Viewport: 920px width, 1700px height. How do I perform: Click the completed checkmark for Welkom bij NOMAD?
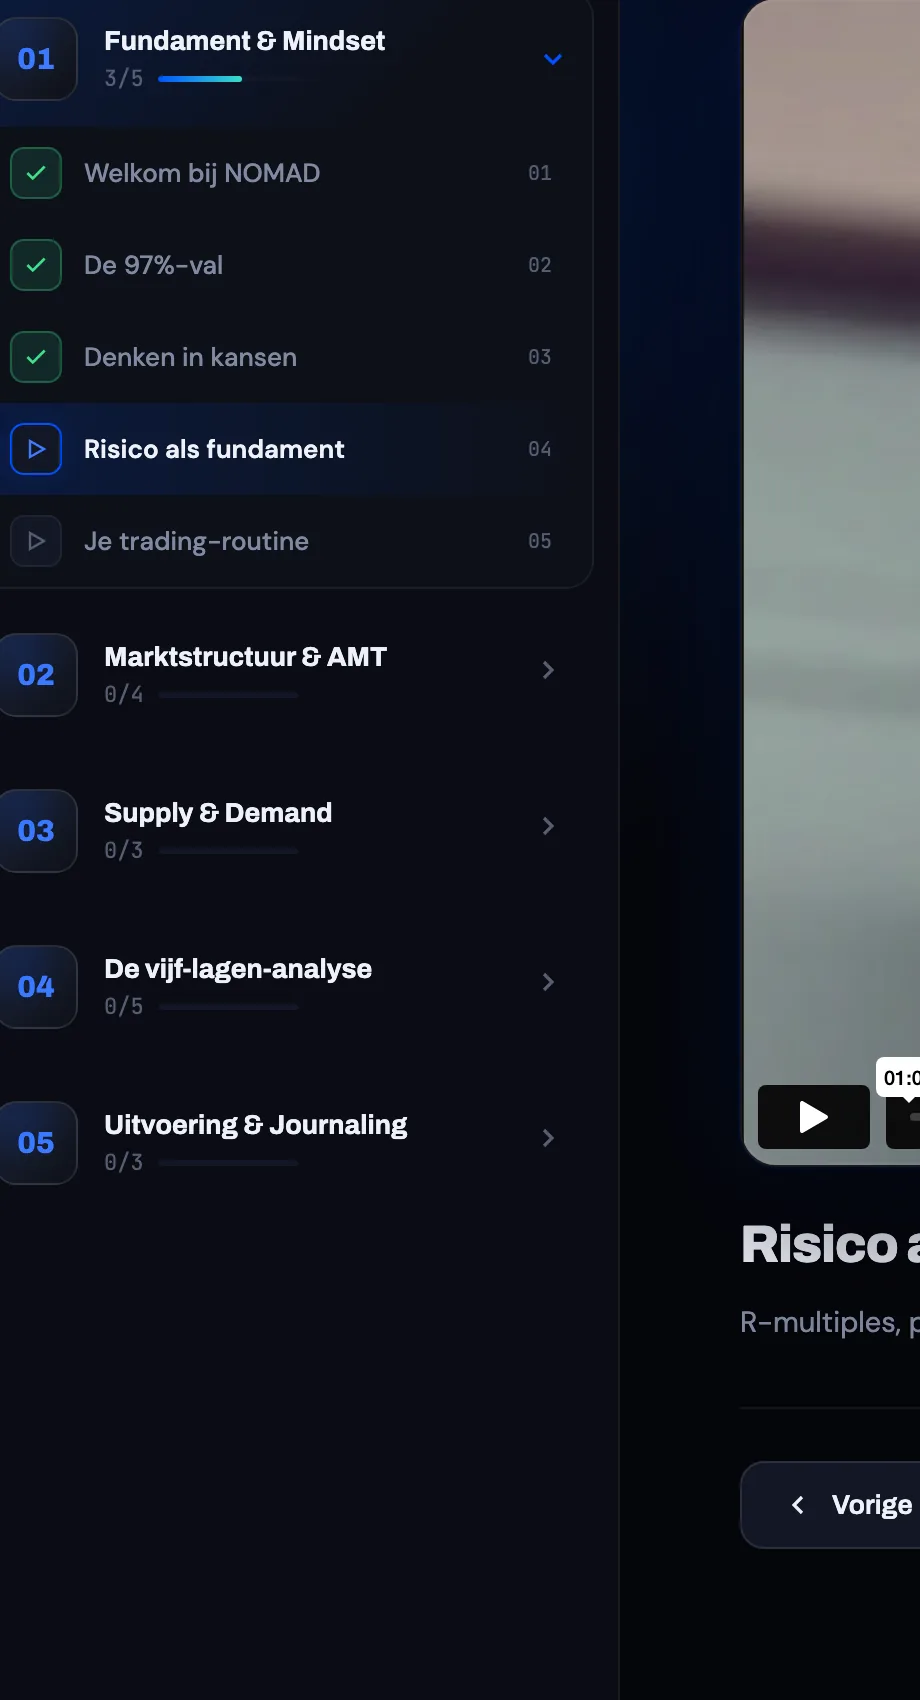tap(36, 173)
